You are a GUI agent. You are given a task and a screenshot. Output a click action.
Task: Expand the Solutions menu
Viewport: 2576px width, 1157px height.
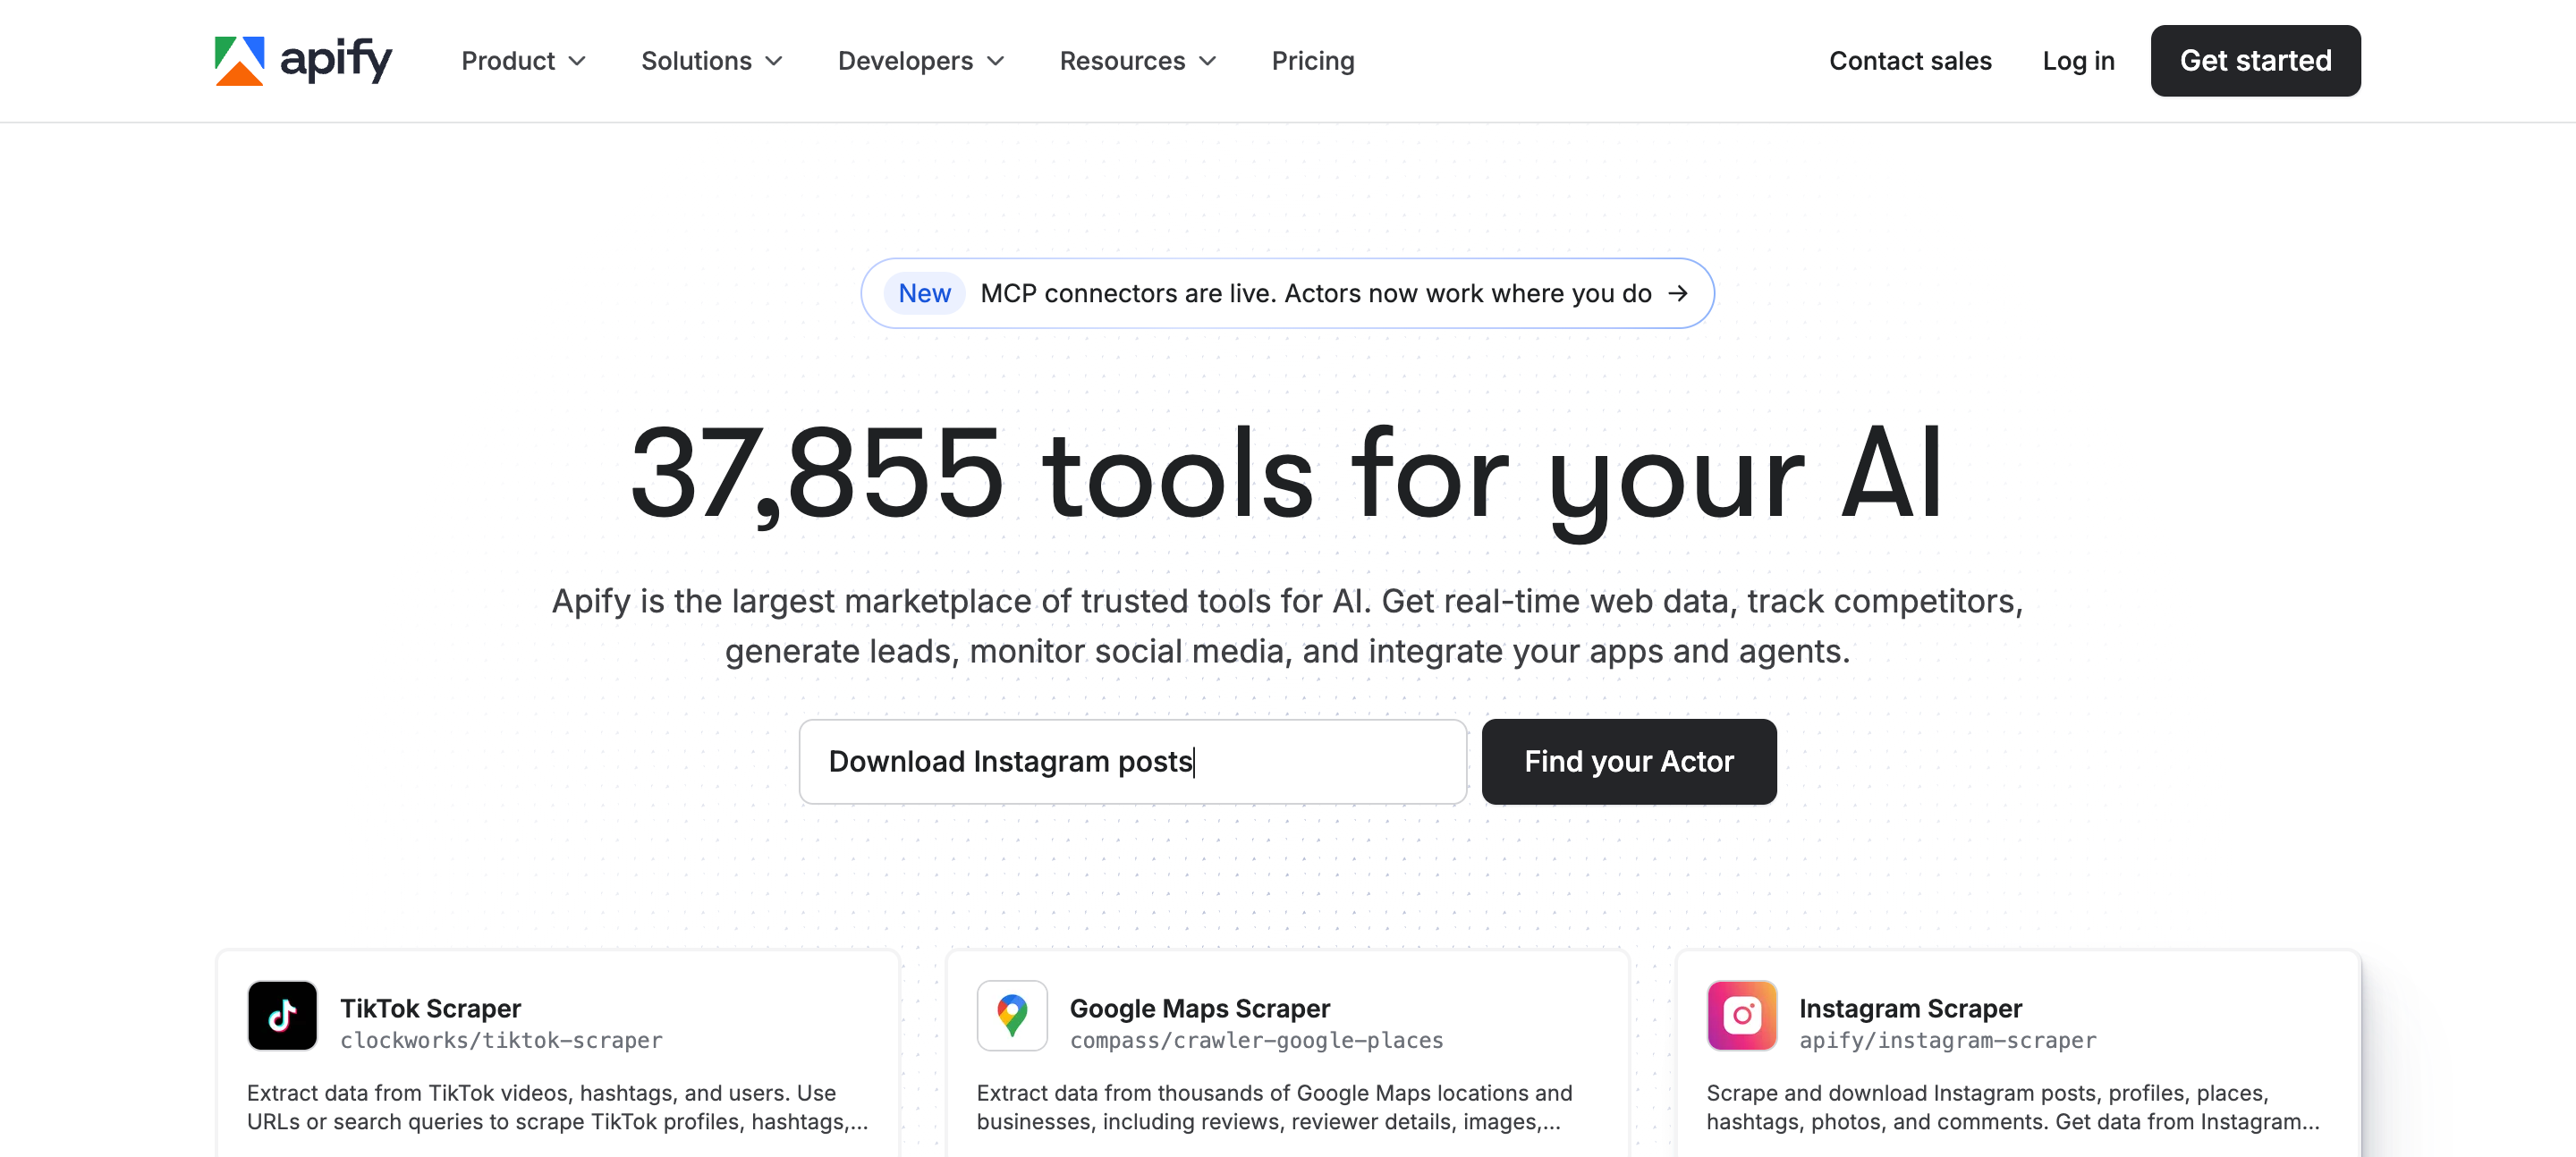pos(711,61)
